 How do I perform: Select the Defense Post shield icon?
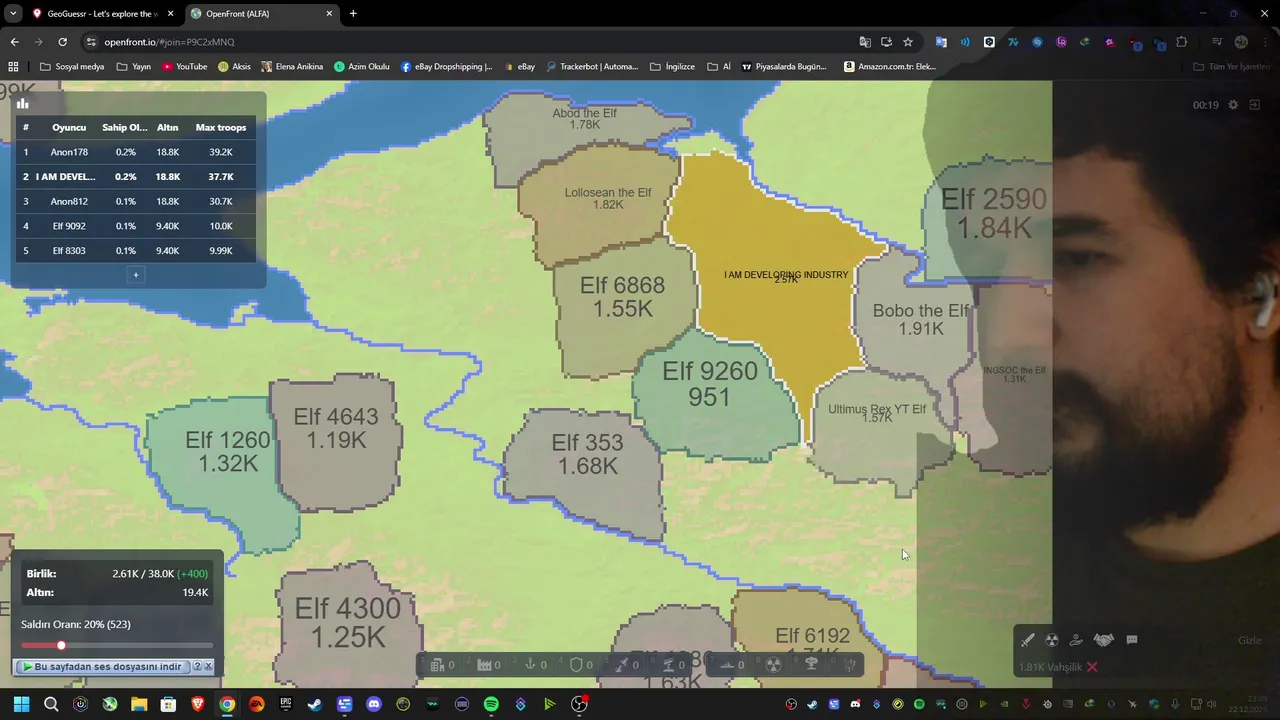(576, 664)
